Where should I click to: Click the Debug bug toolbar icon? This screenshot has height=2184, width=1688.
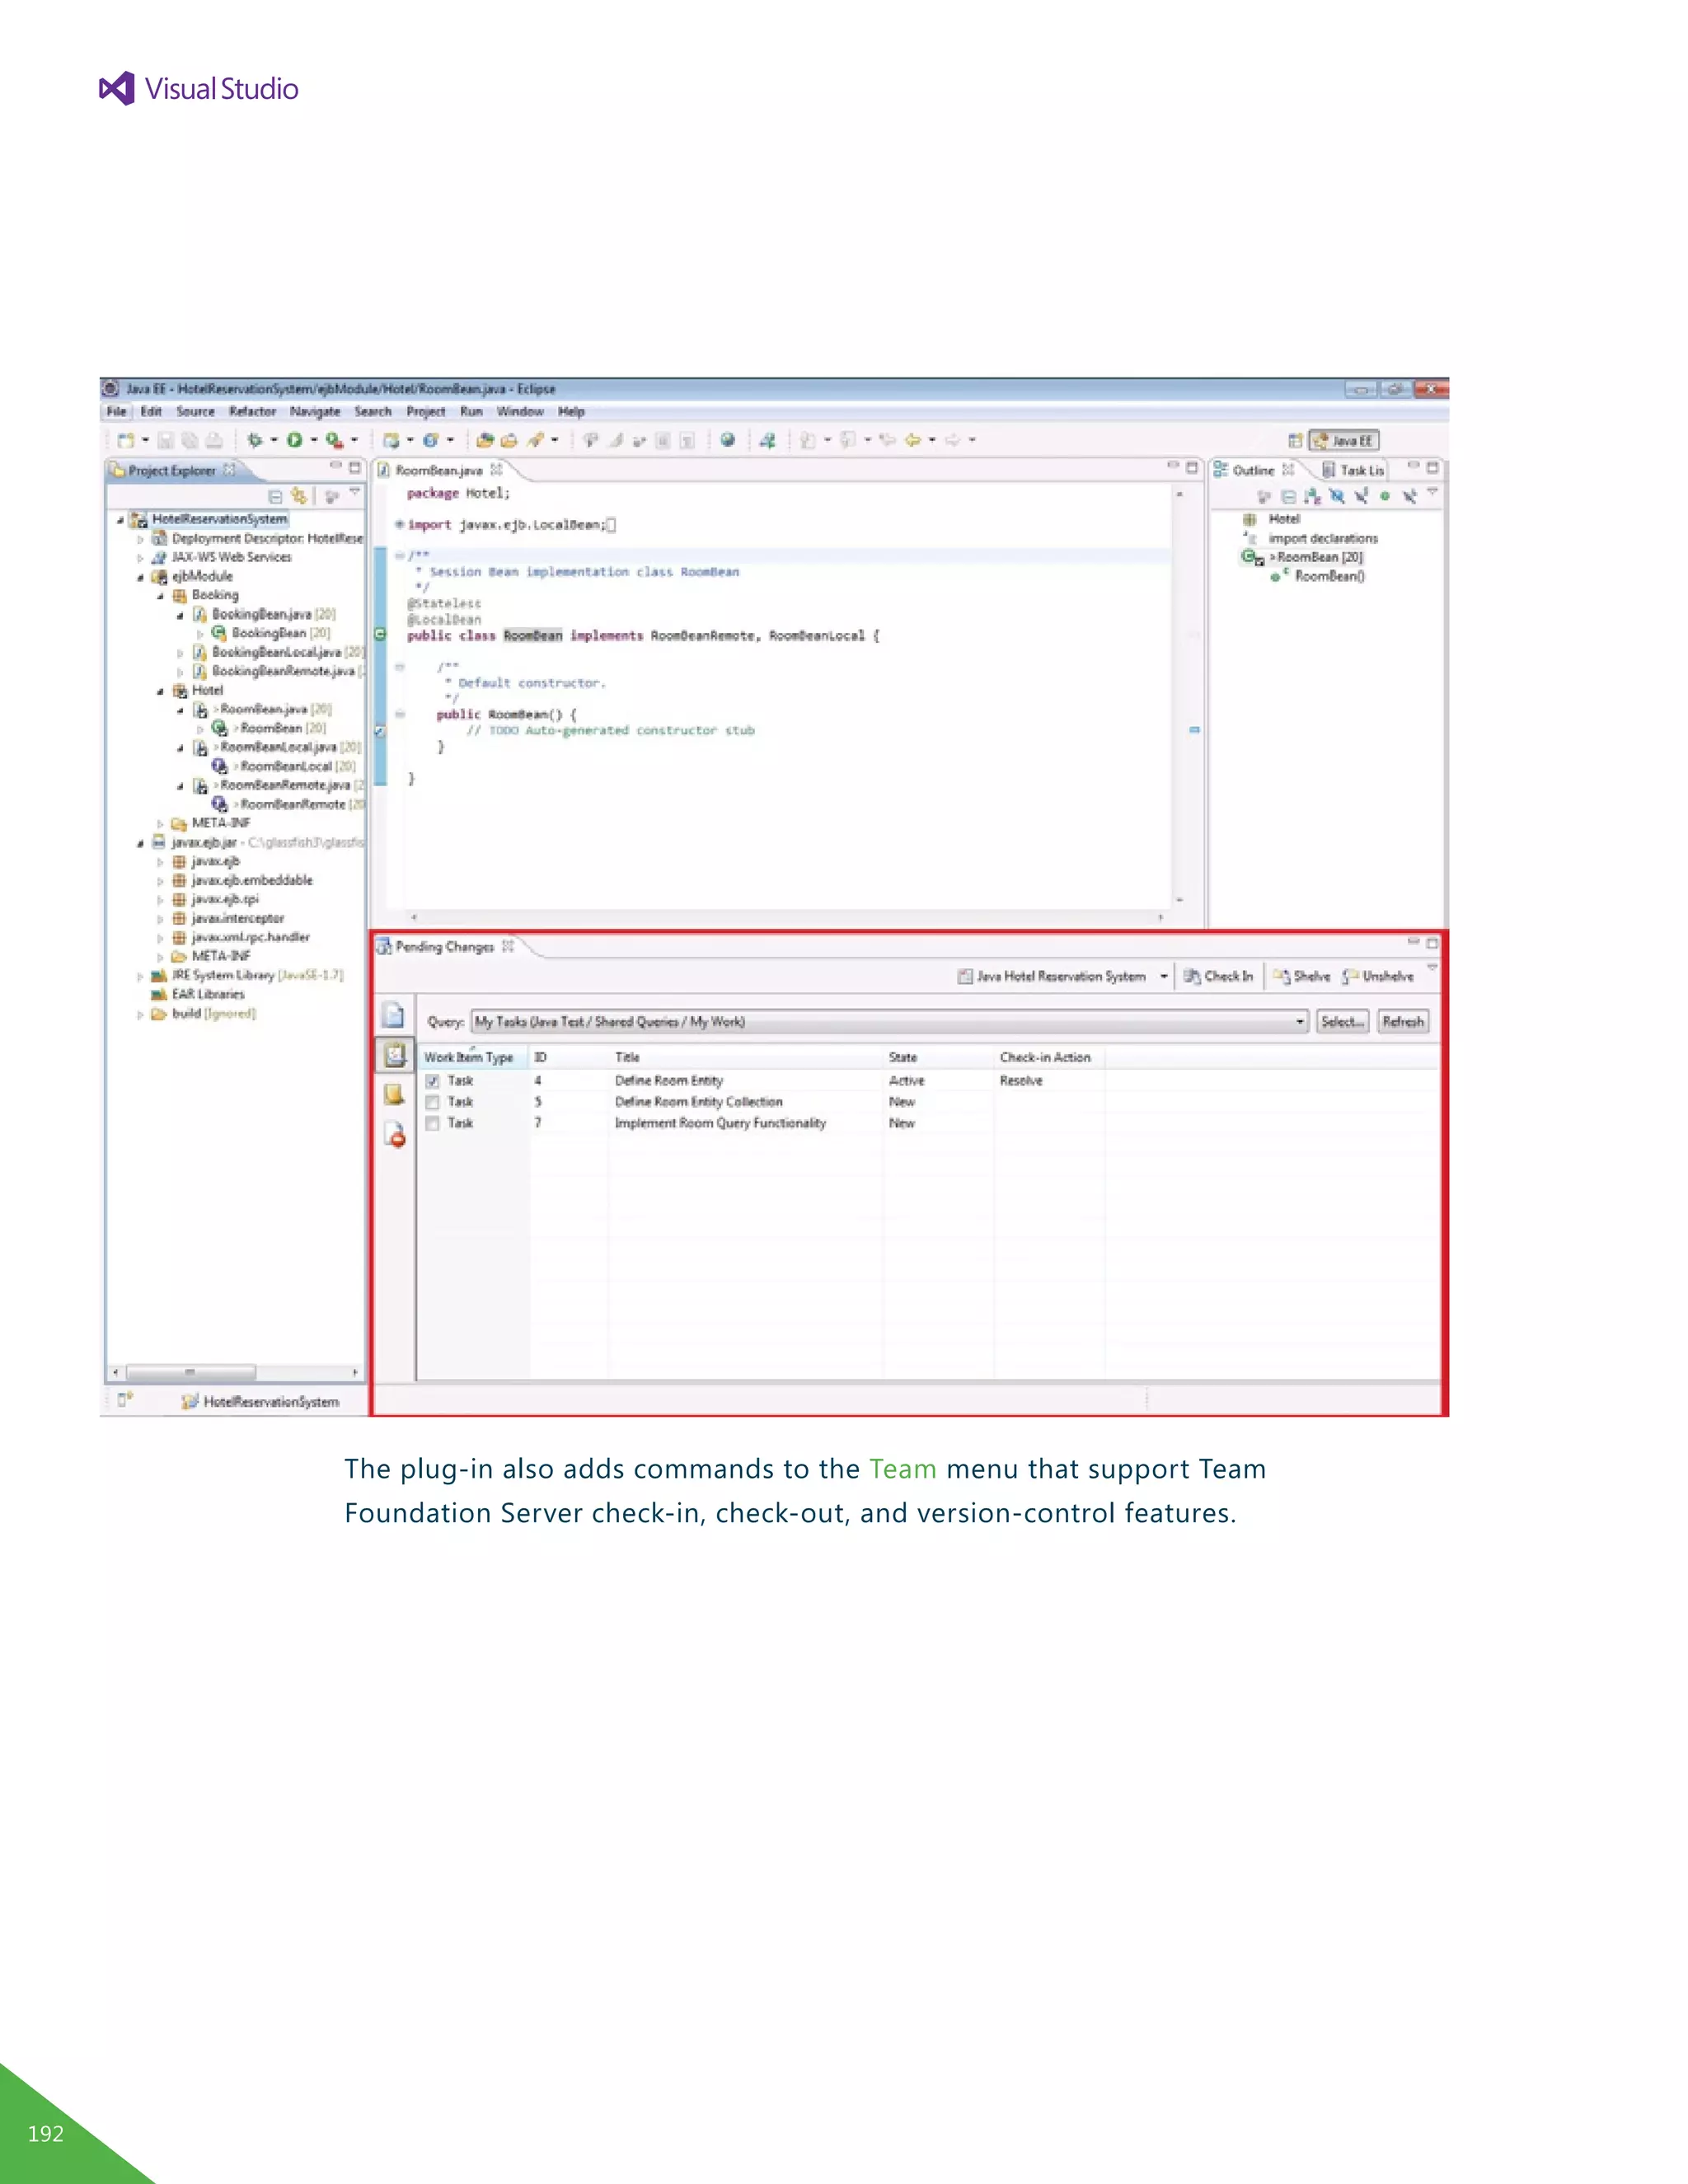254,440
